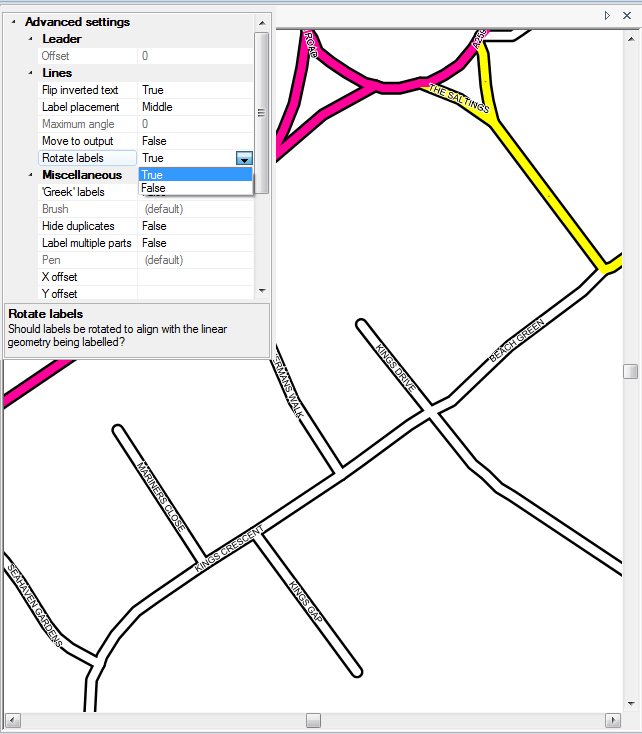Choose False in the Rotate labels list
The width and height of the screenshot is (642, 734).
point(195,188)
